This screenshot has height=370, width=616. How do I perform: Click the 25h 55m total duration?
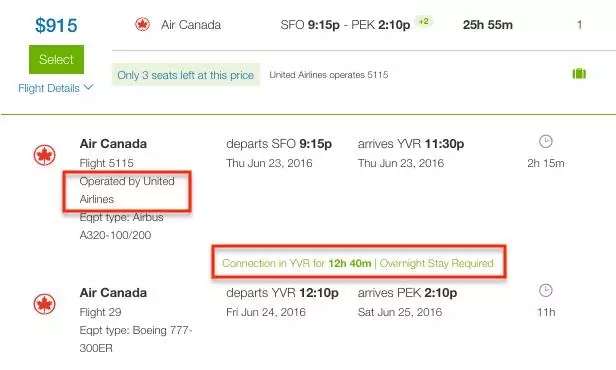pos(488,25)
